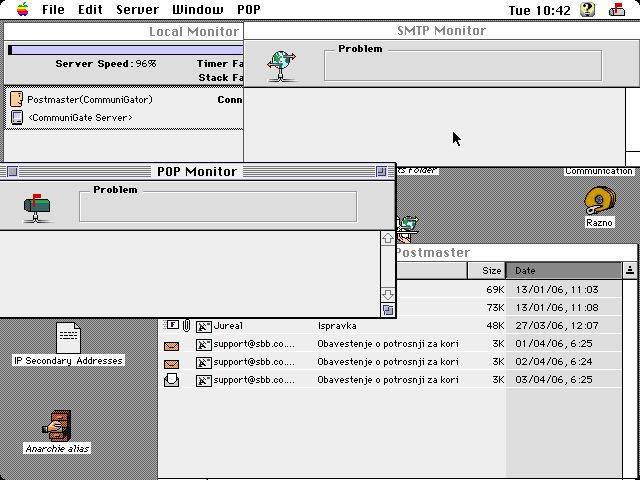Click the unread envelope icon for 01/04/06 message

click(x=172, y=344)
